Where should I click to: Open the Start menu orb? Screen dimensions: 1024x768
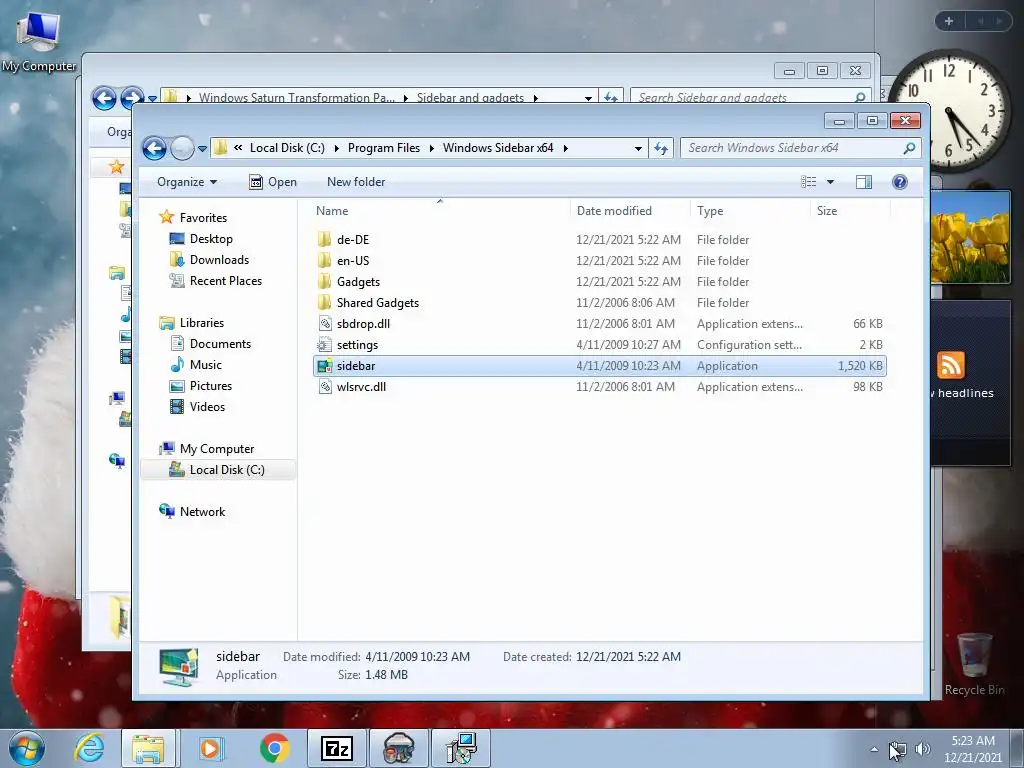click(x=27, y=748)
